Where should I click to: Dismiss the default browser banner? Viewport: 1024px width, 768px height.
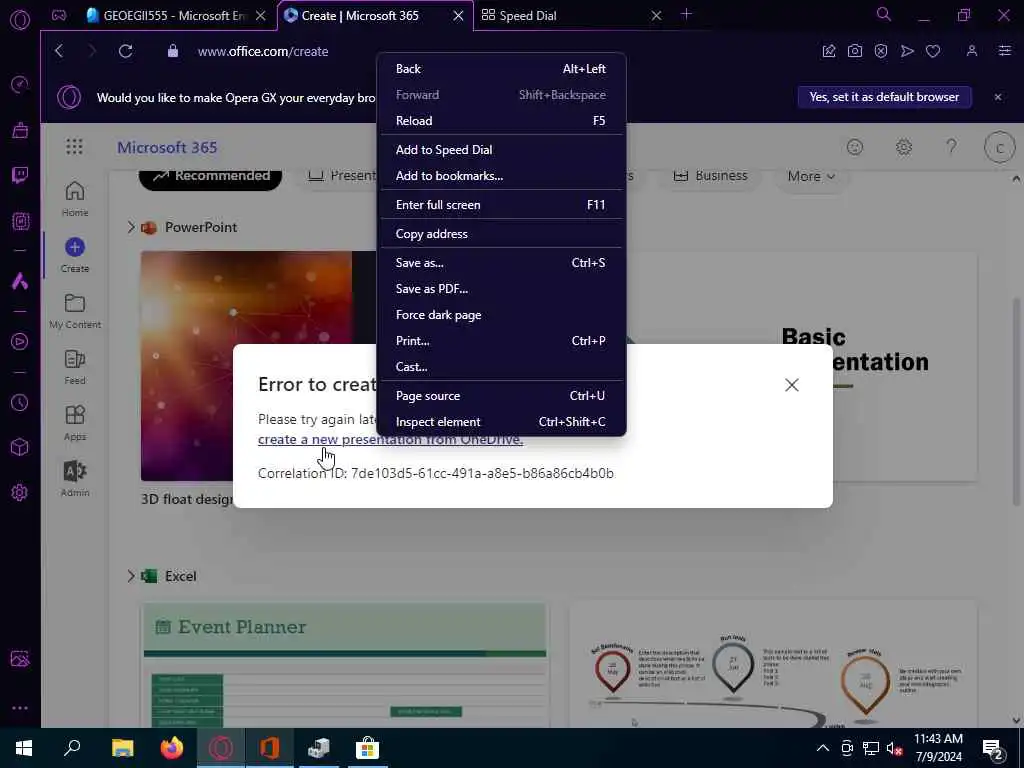[x=998, y=97]
